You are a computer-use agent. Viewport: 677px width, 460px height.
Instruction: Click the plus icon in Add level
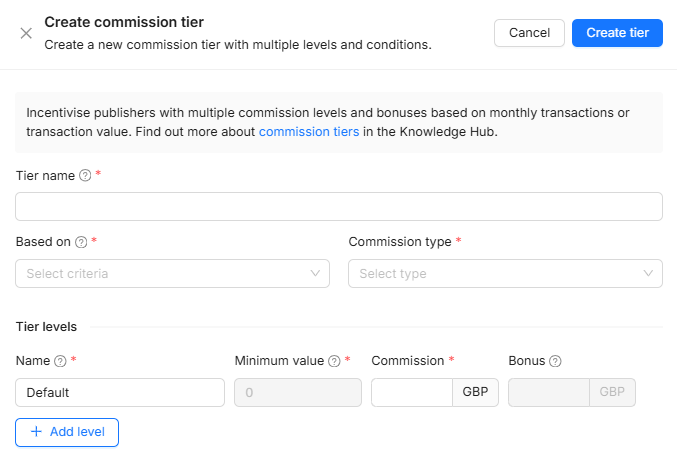[37, 432]
